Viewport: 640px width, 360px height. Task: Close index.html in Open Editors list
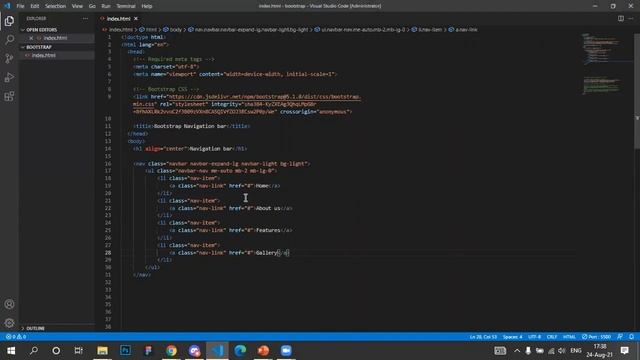(31, 38)
